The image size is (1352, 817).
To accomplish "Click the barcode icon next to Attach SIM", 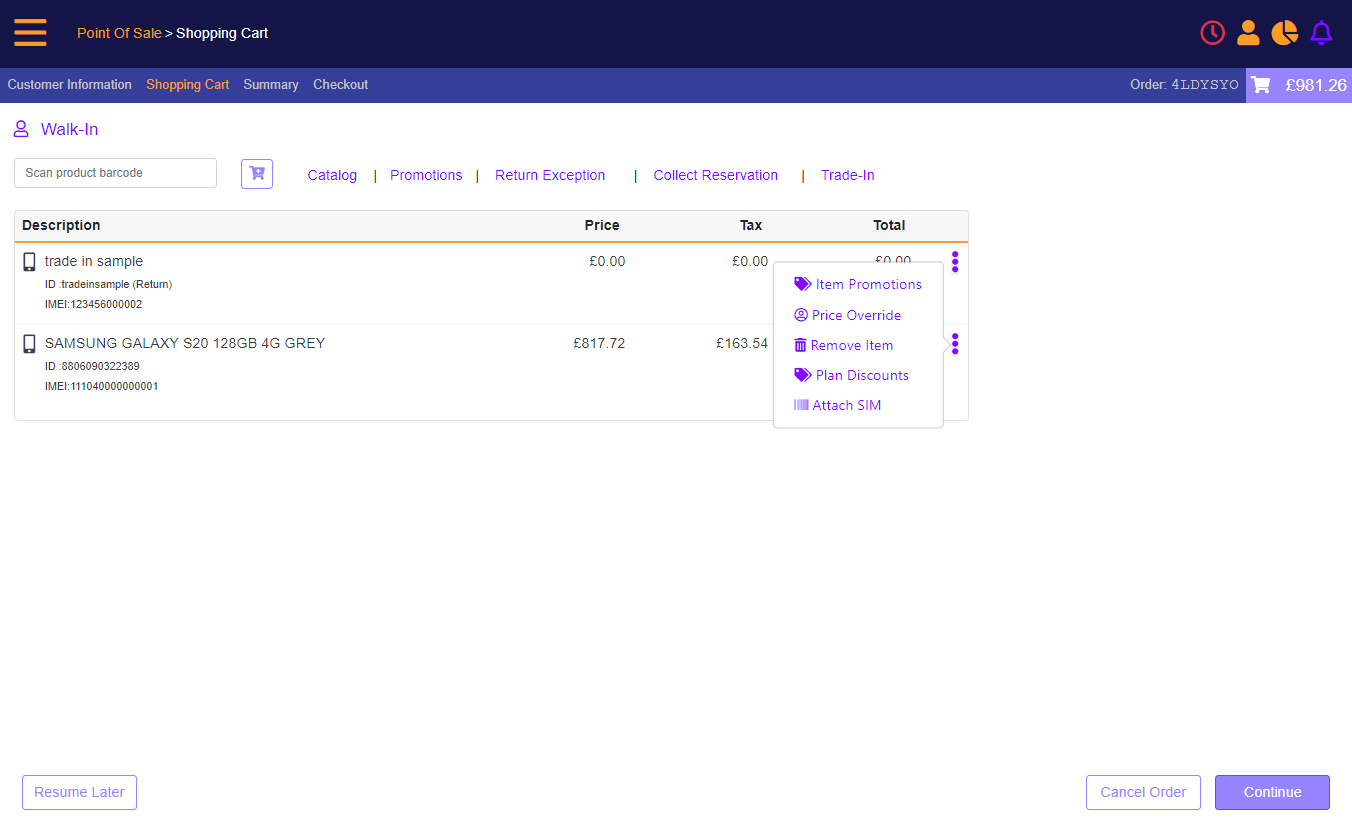I will (801, 405).
